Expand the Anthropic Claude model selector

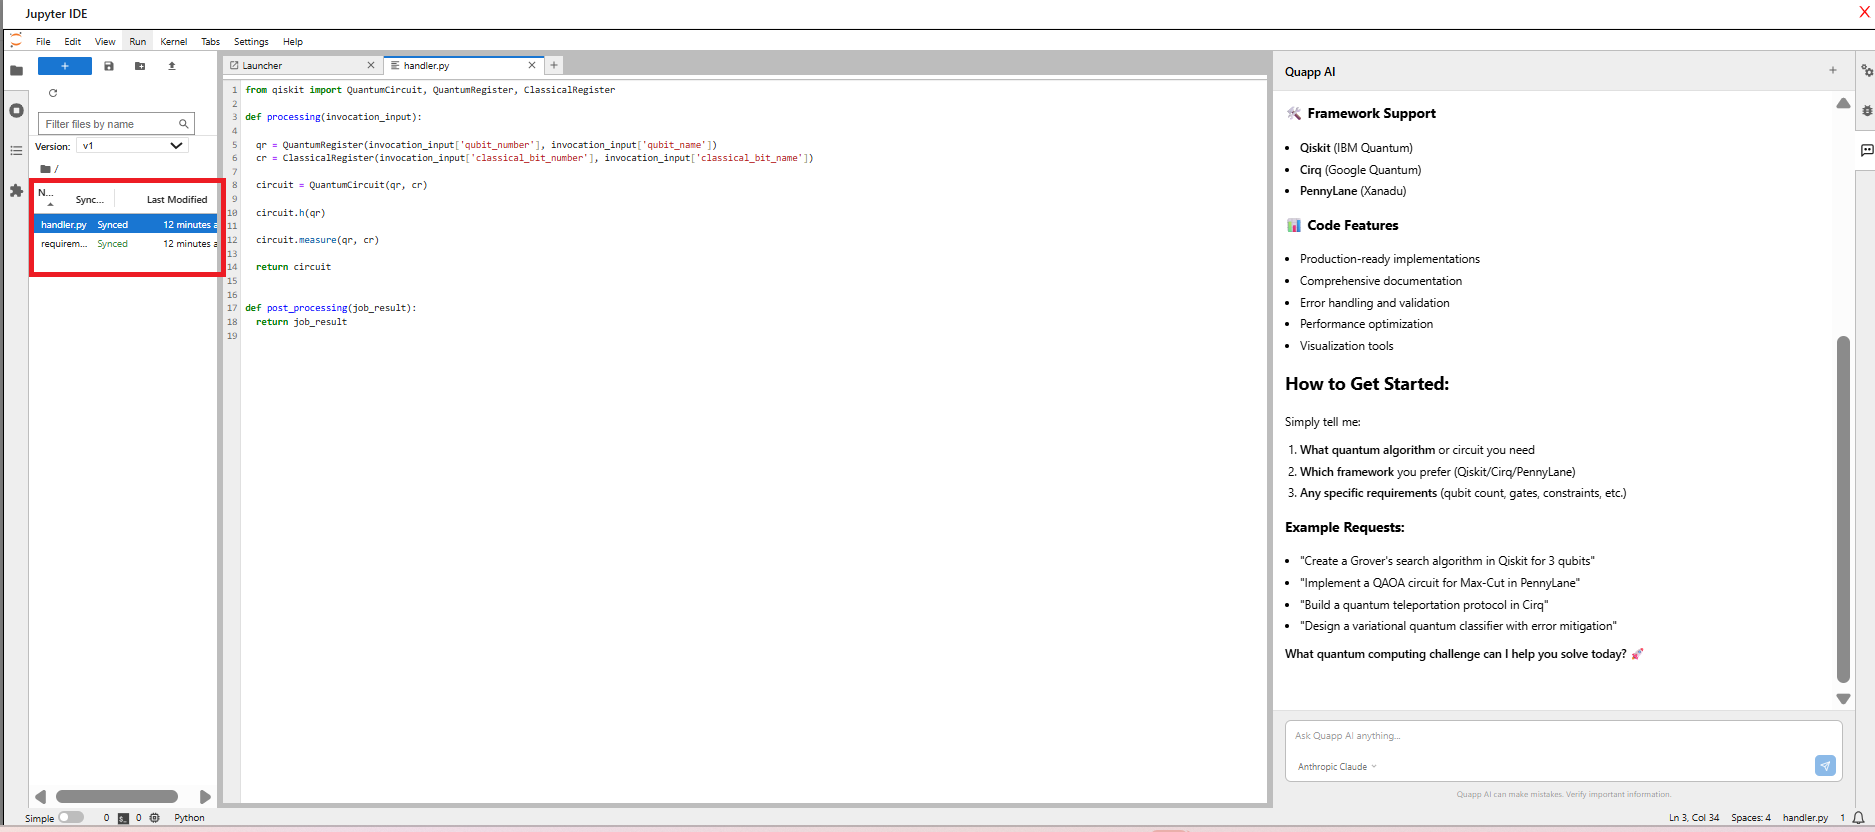point(1337,767)
